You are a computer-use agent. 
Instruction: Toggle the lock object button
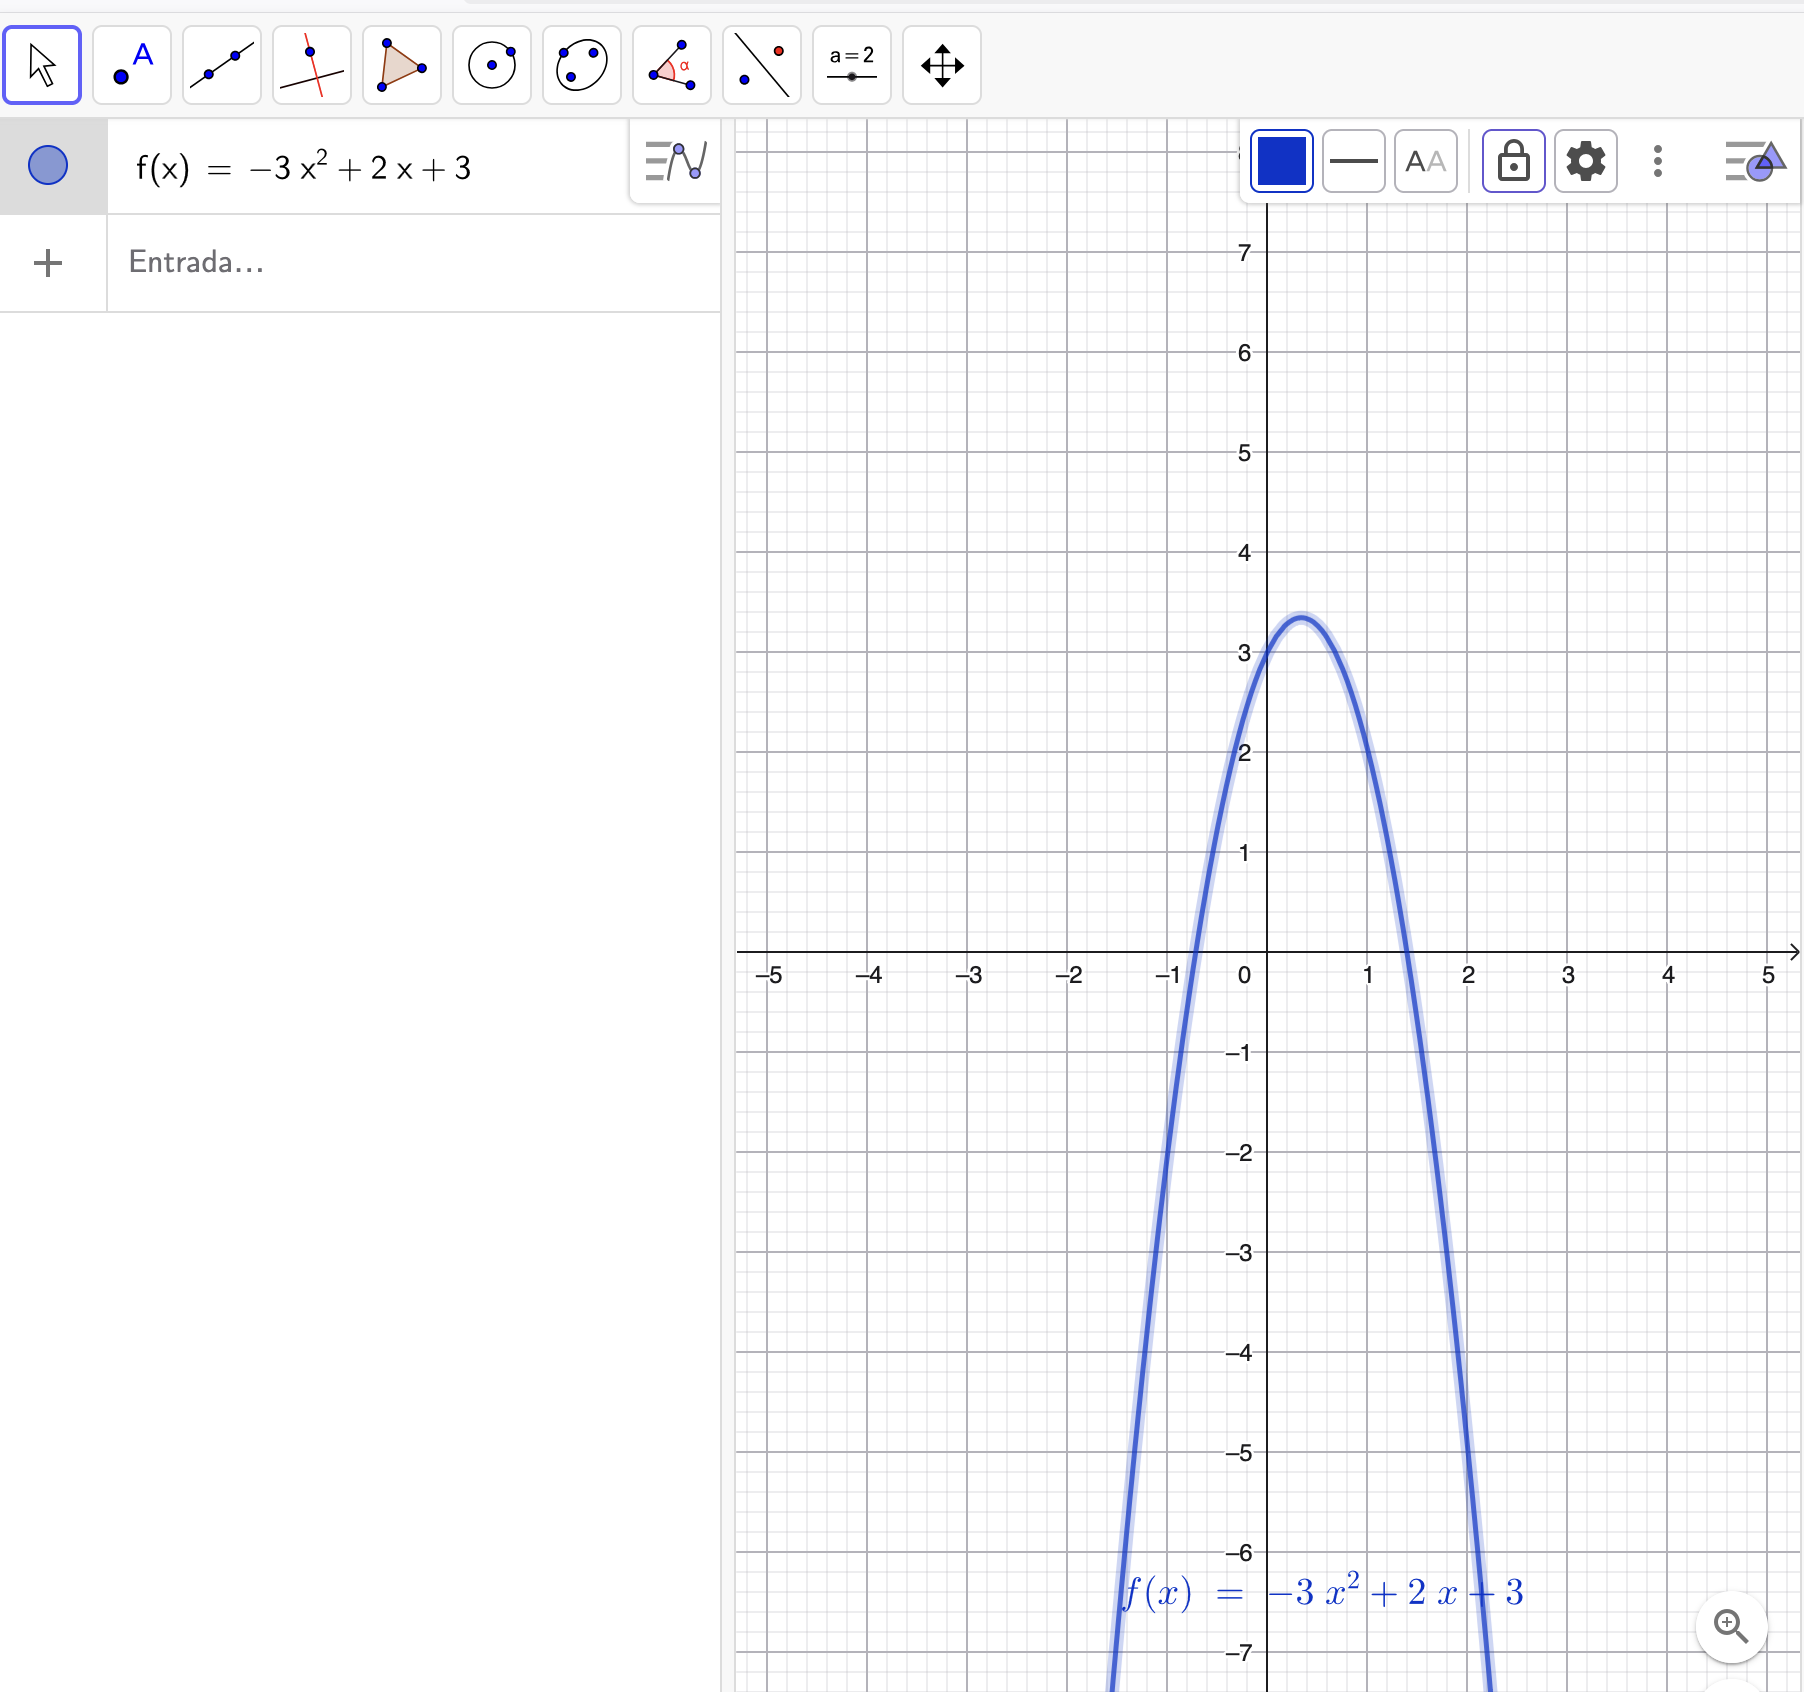(1513, 161)
